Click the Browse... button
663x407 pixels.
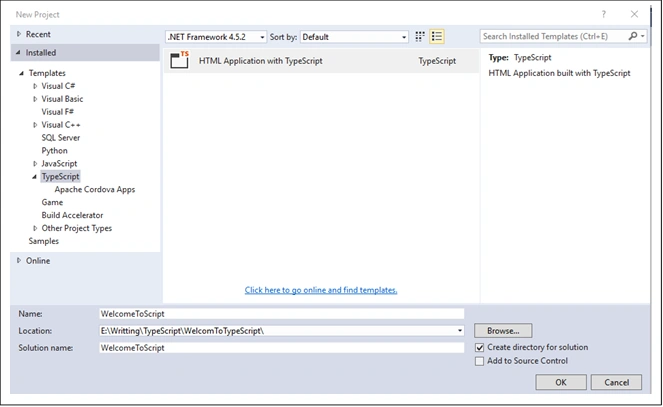point(503,331)
